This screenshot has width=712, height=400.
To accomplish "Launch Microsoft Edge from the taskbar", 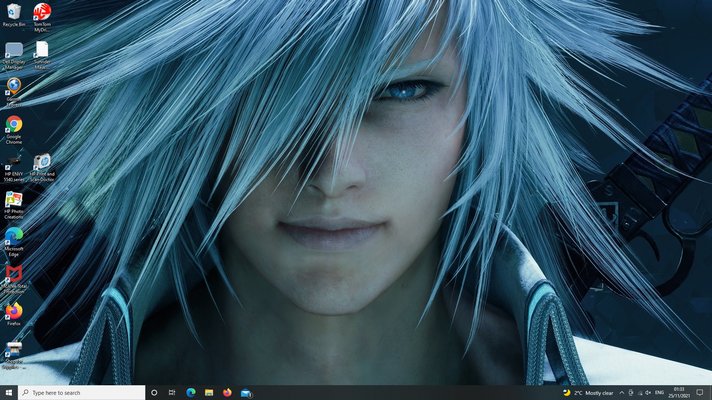I will click(x=191, y=393).
